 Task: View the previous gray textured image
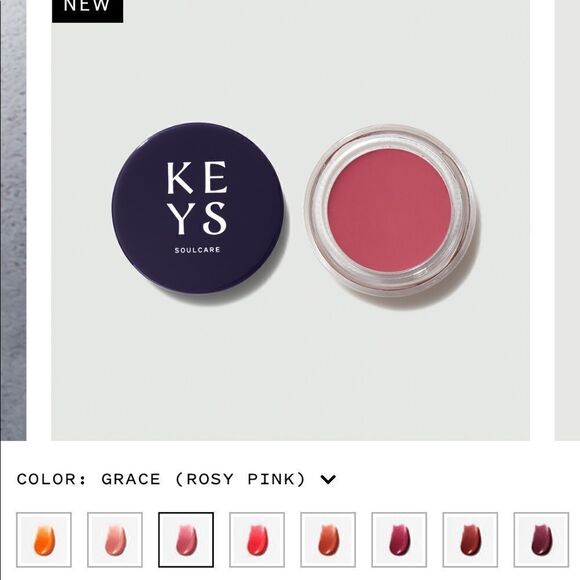pos(13,220)
